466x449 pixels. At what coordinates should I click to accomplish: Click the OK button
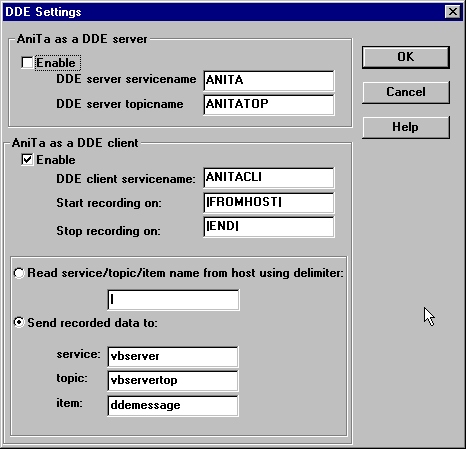(406, 57)
